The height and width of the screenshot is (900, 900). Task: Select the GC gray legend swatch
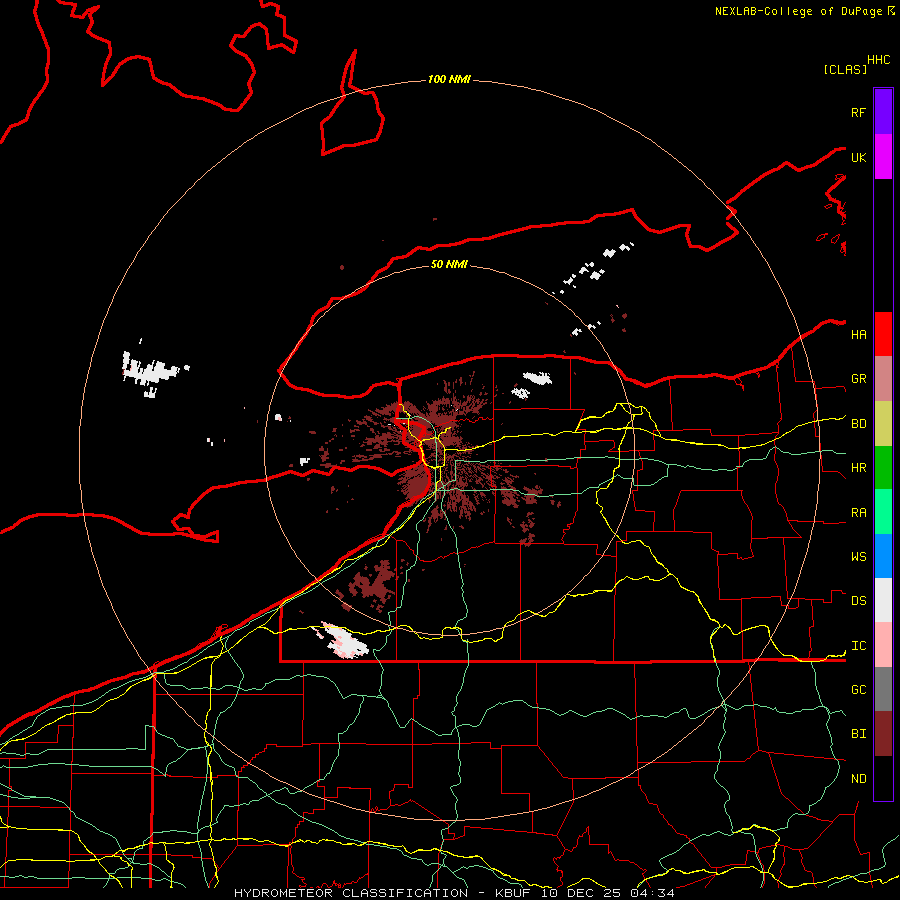tap(883, 689)
